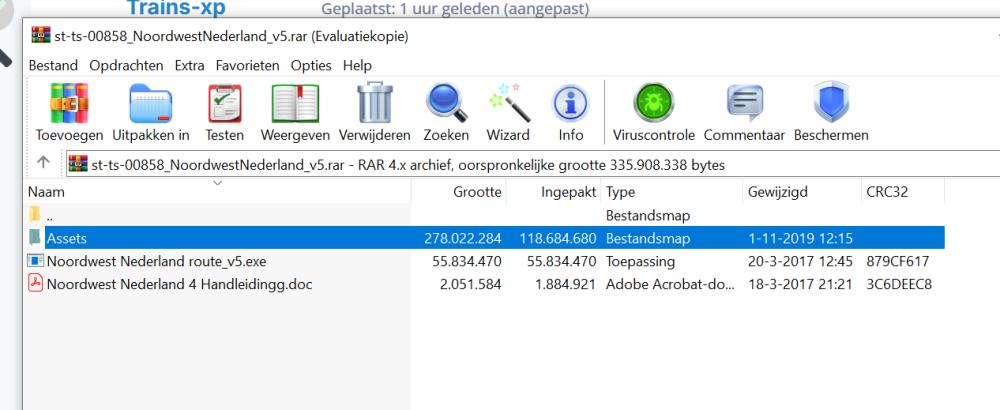Open the Extra menu
Screen dimensions: 1000x410
click(189, 66)
